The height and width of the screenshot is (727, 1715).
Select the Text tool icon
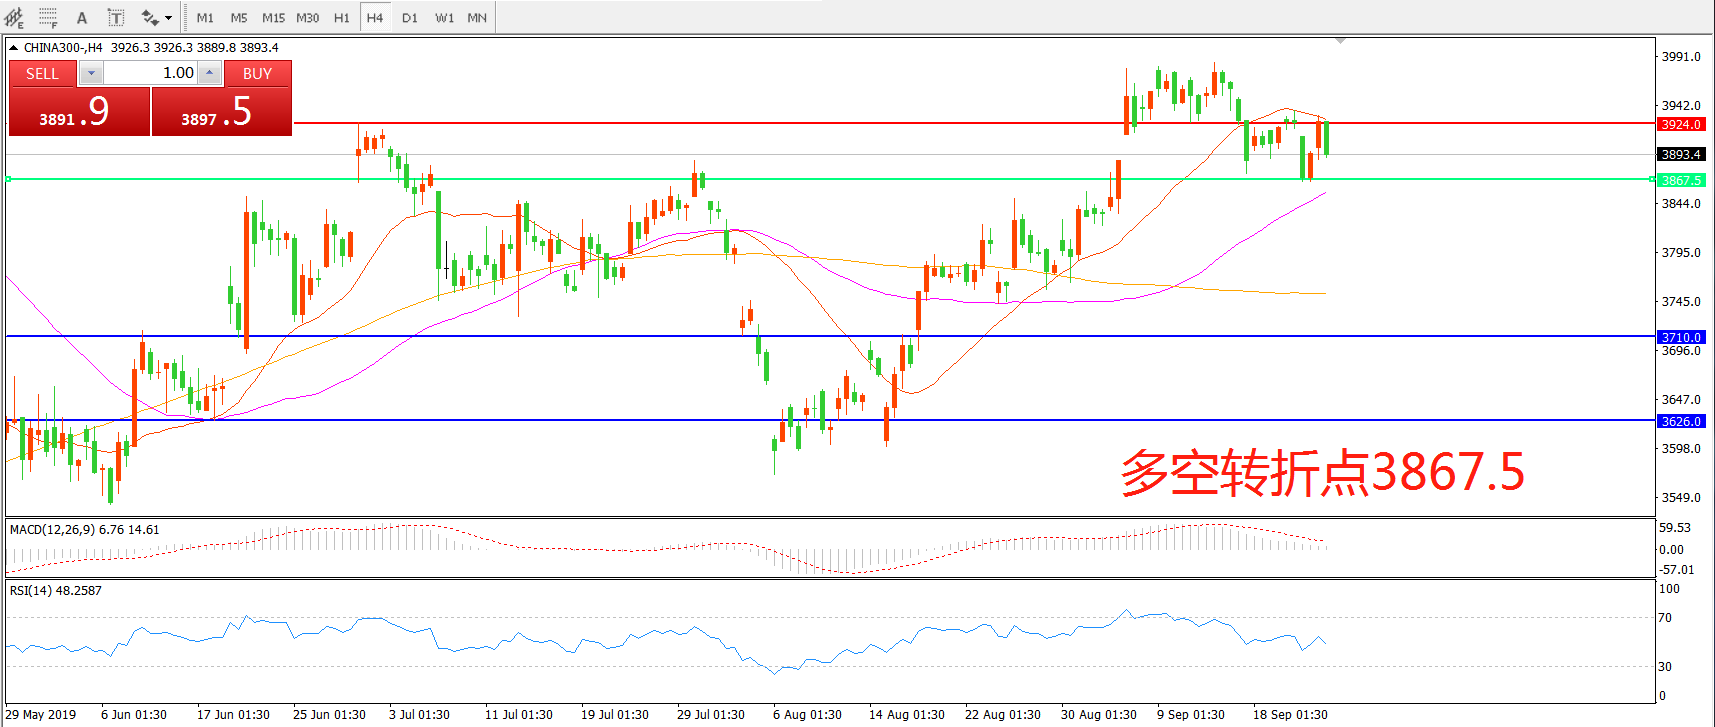tap(82, 18)
